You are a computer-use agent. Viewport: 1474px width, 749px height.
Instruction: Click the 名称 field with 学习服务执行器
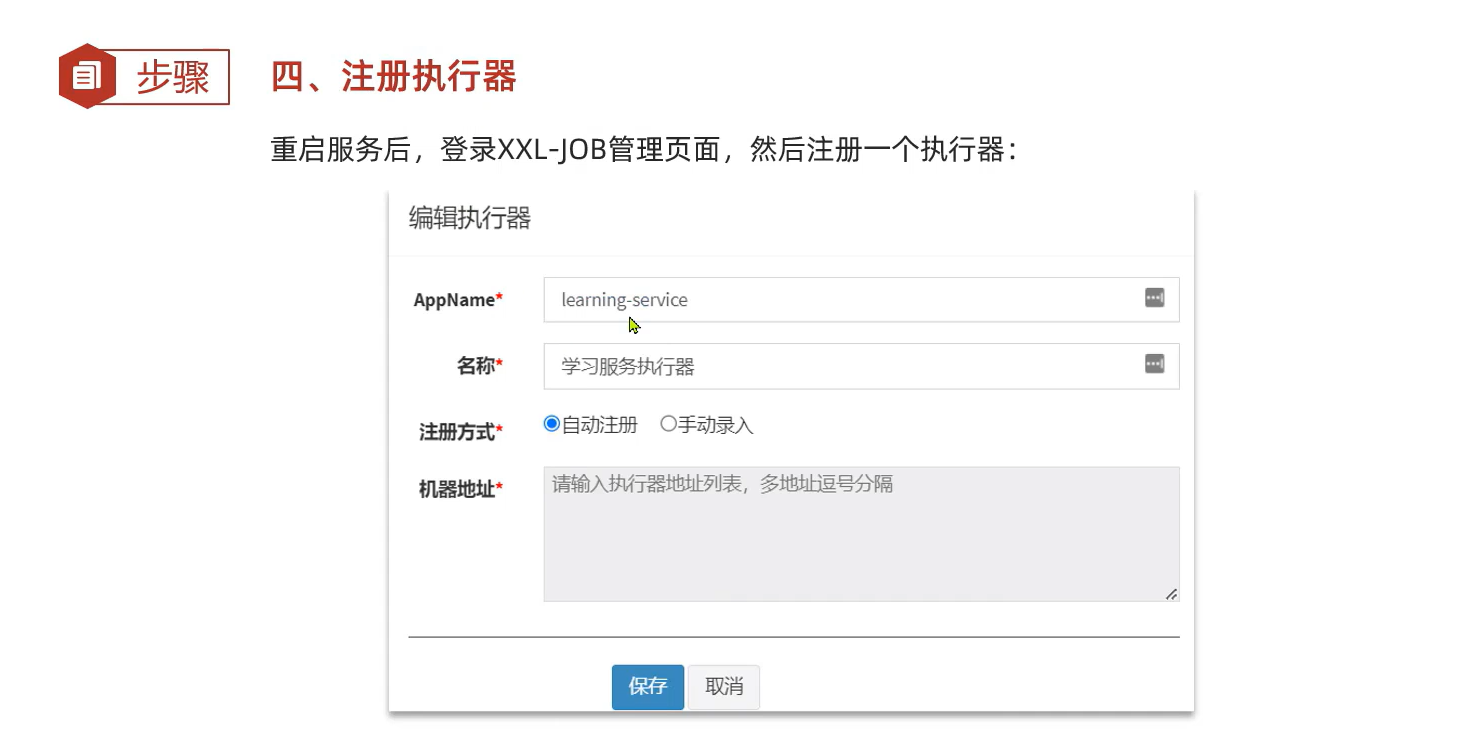pyautogui.click(x=840, y=367)
